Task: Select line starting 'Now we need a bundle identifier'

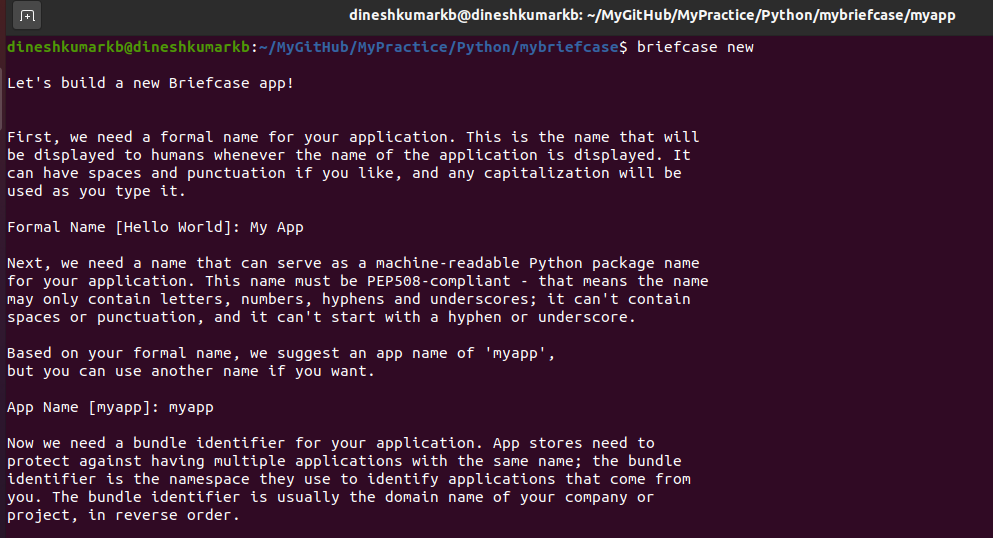Action: 331,443
